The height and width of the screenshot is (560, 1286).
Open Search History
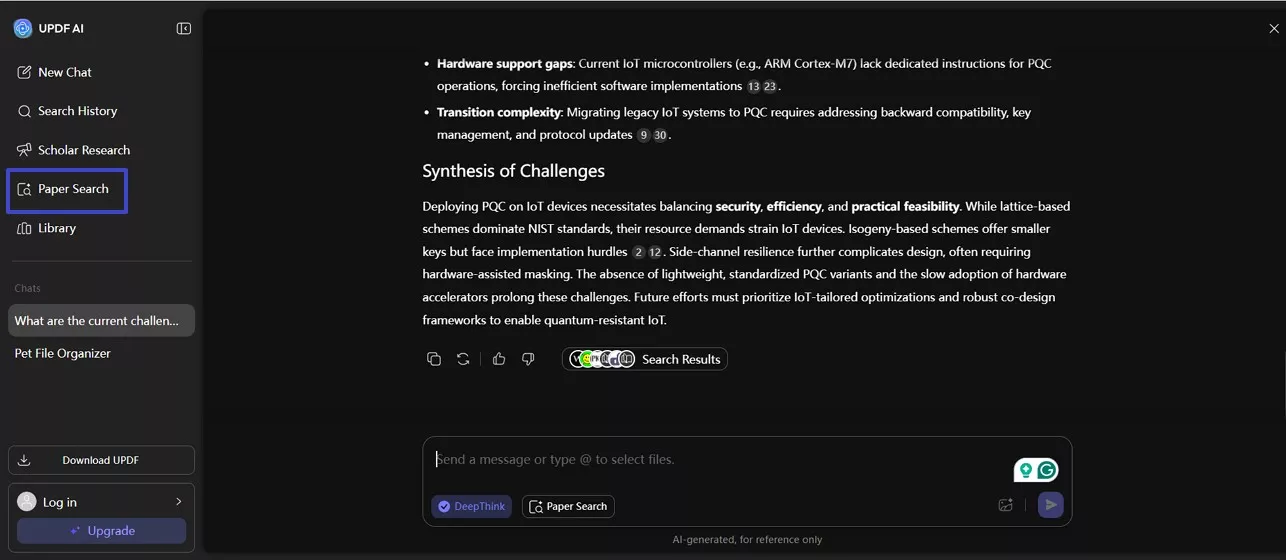tap(77, 111)
